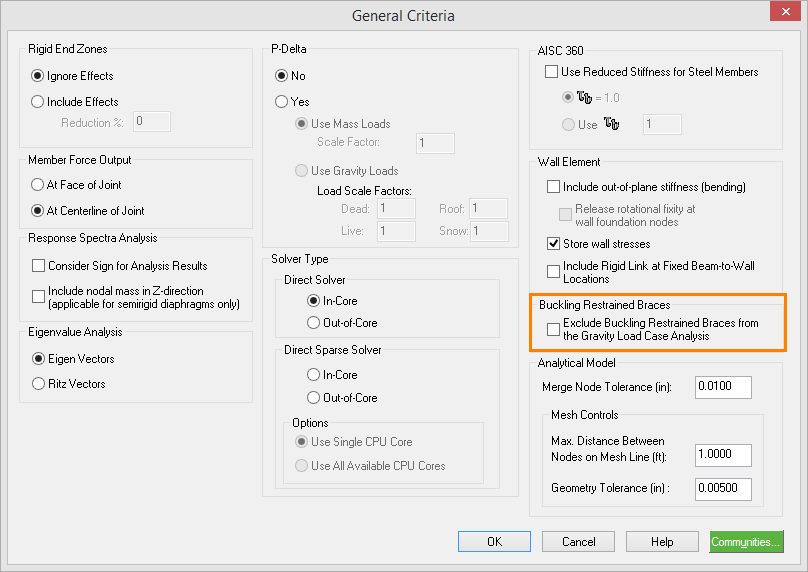Click the Merge Node Tolerance input field
This screenshot has height=572, width=808.
(722, 386)
